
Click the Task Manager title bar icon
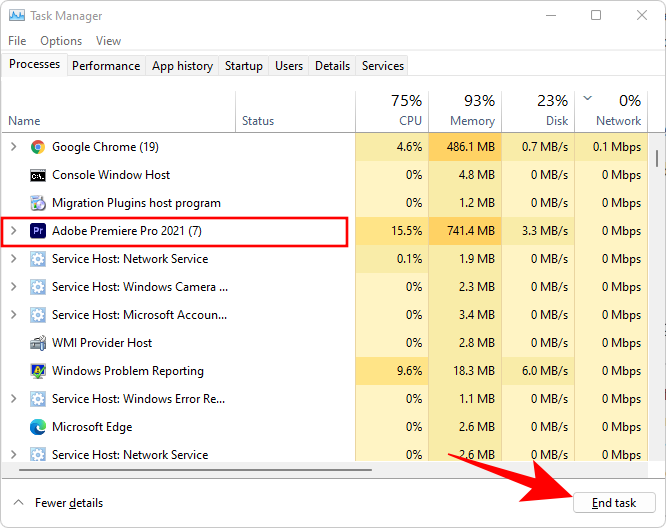[x=17, y=16]
